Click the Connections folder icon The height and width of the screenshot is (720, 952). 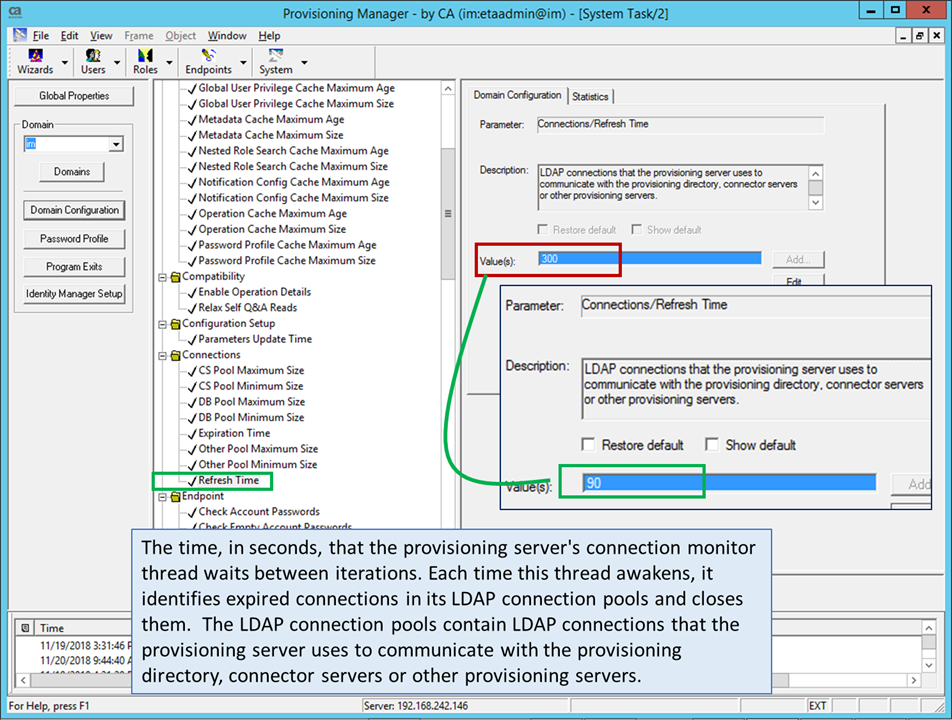175,355
